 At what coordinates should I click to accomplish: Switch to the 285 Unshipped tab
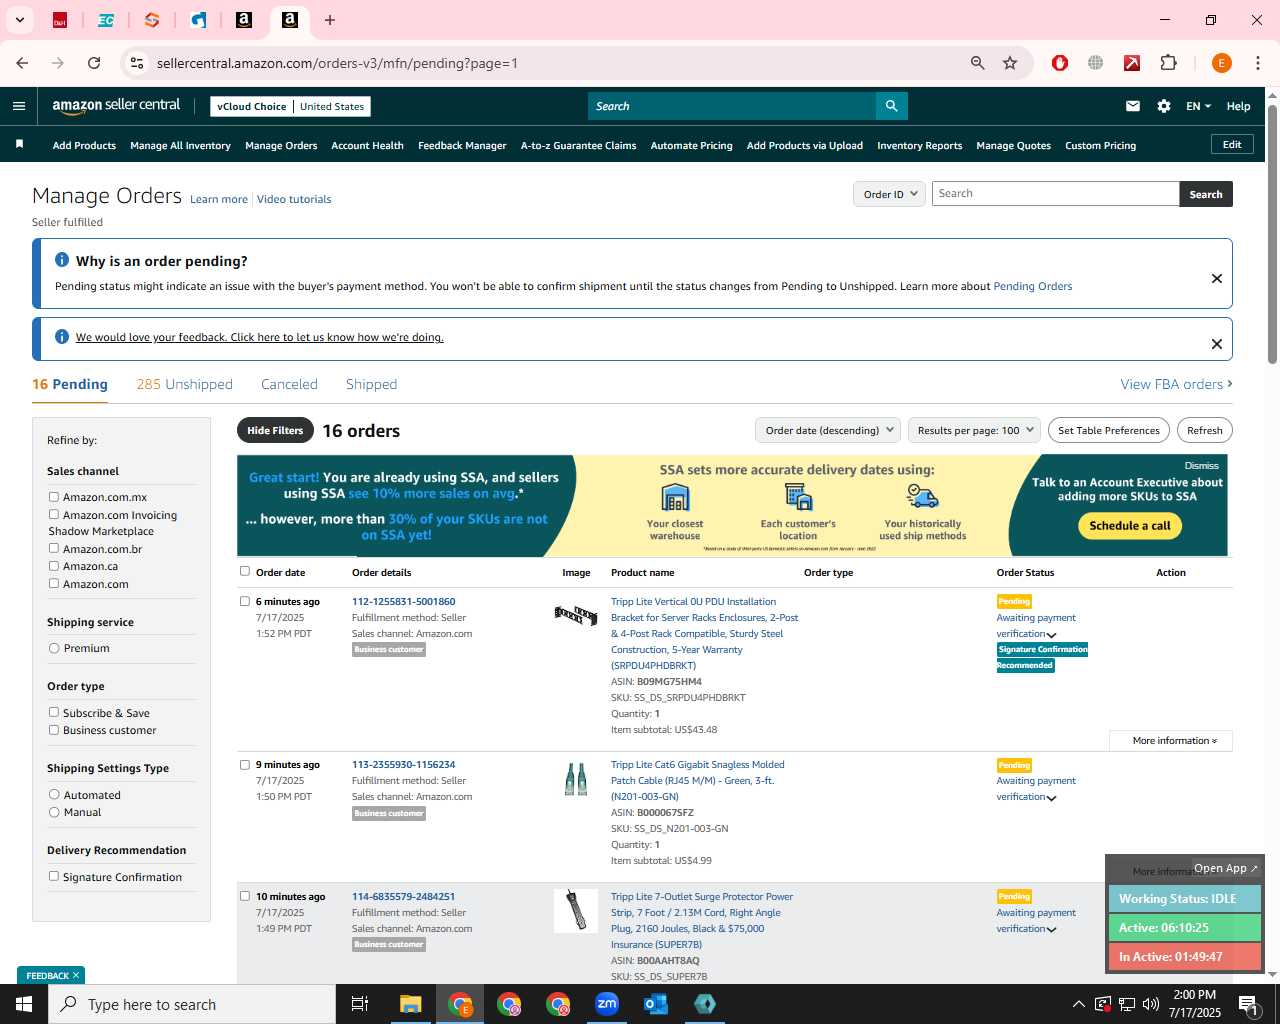tap(184, 384)
